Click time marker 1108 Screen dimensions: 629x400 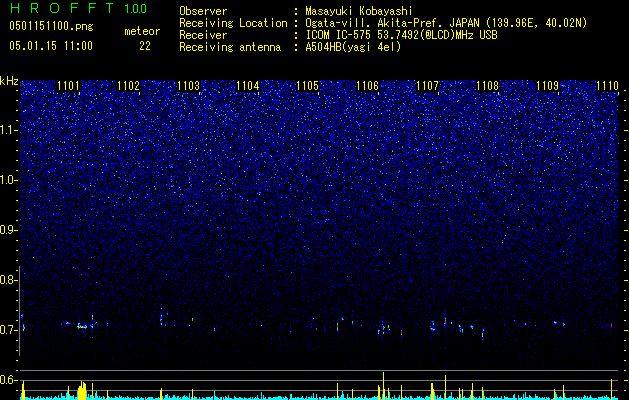tap(487, 86)
